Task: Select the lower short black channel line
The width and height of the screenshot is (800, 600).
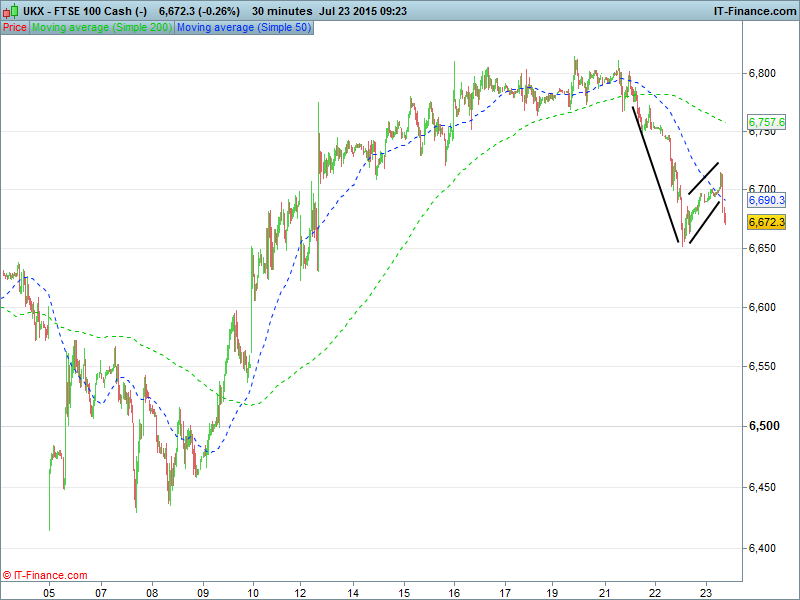Action: pyautogui.click(x=704, y=222)
